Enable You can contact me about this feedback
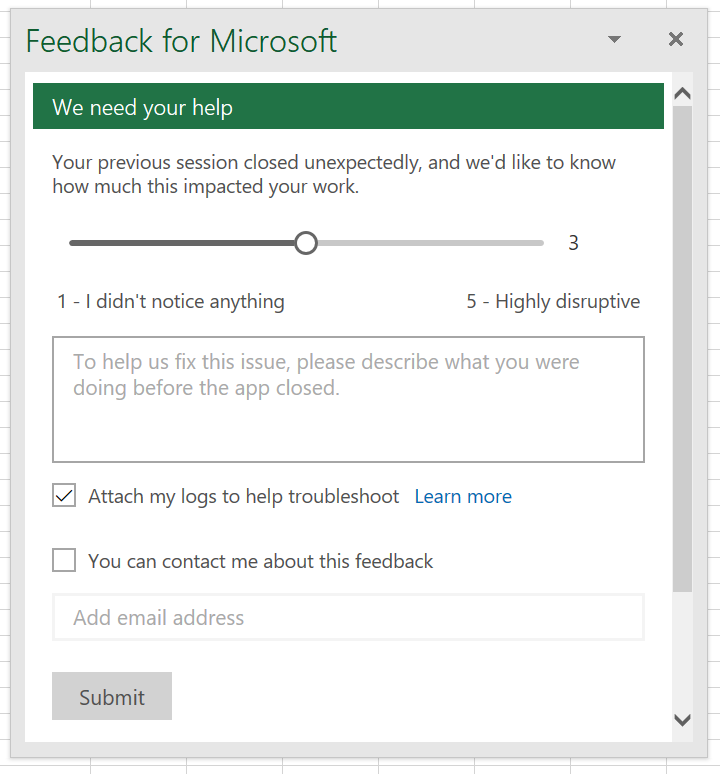The width and height of the screenshot is (720, 774). tap(64, 560)
